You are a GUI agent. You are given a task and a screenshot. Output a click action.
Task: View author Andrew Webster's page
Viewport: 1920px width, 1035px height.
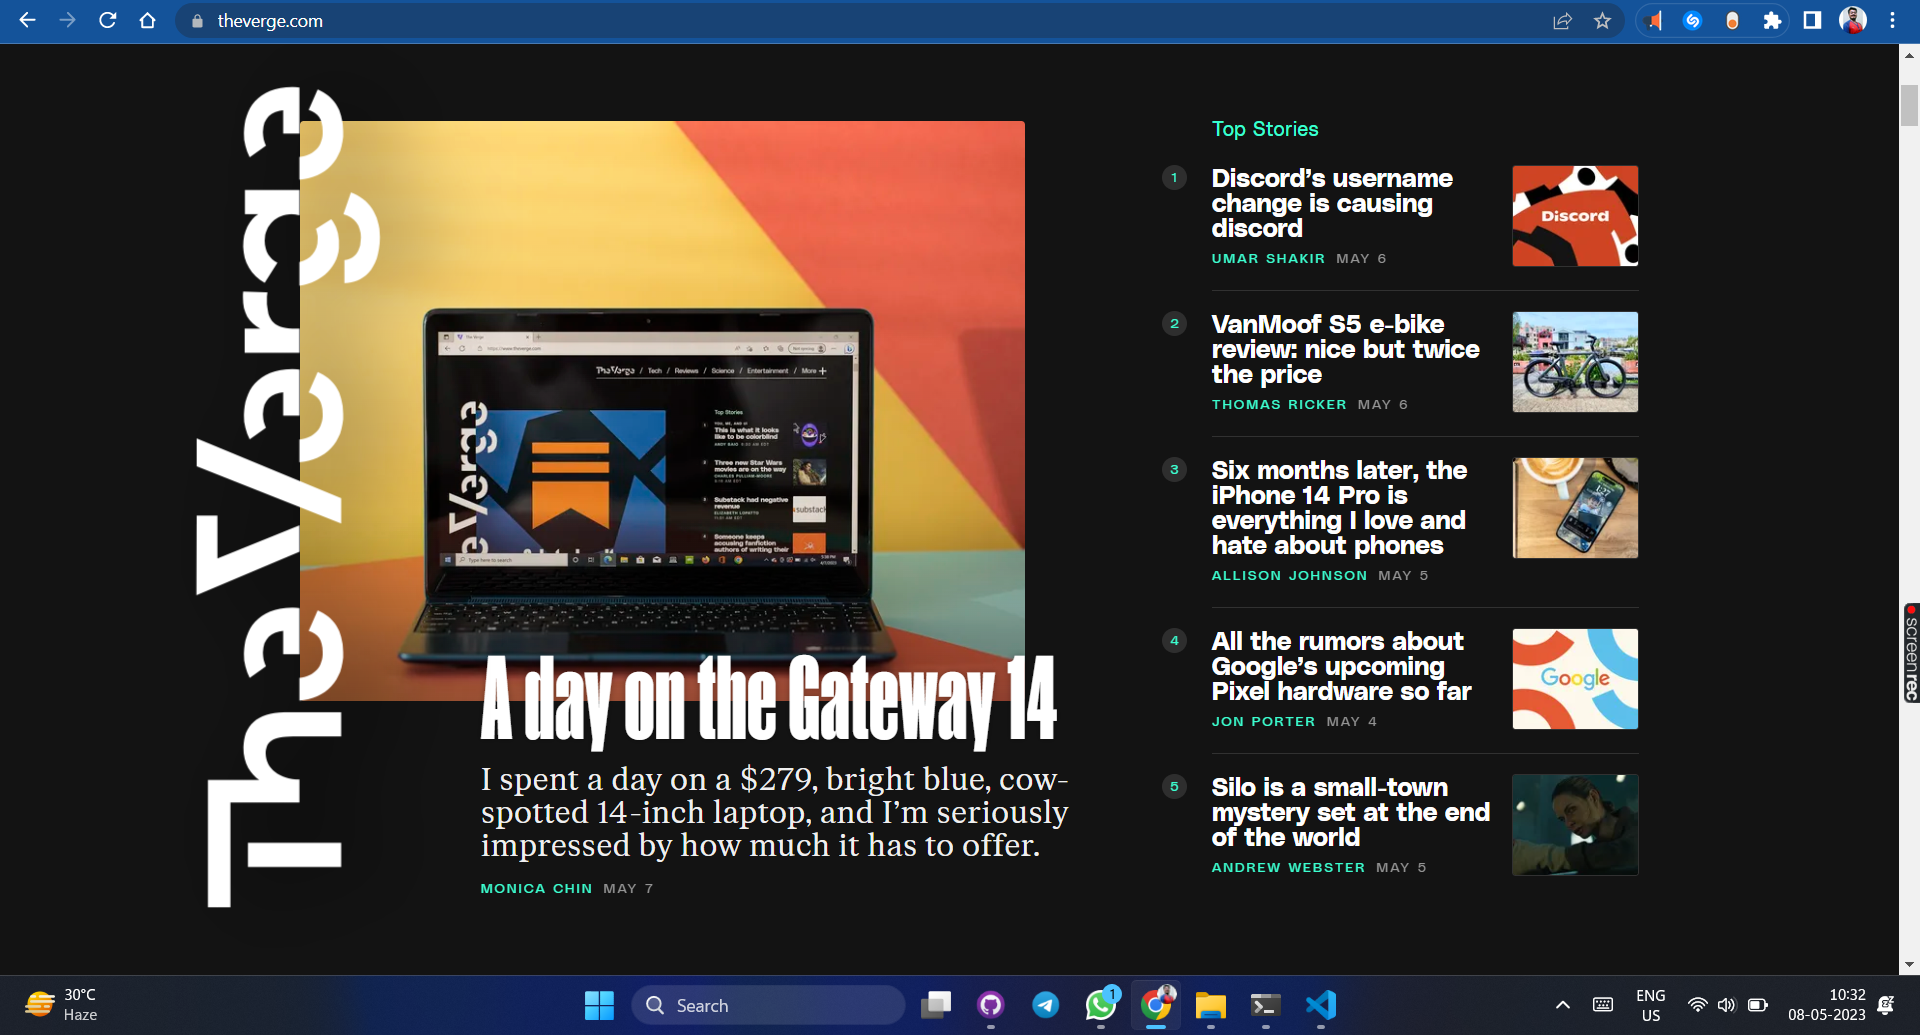(1288, 867)
